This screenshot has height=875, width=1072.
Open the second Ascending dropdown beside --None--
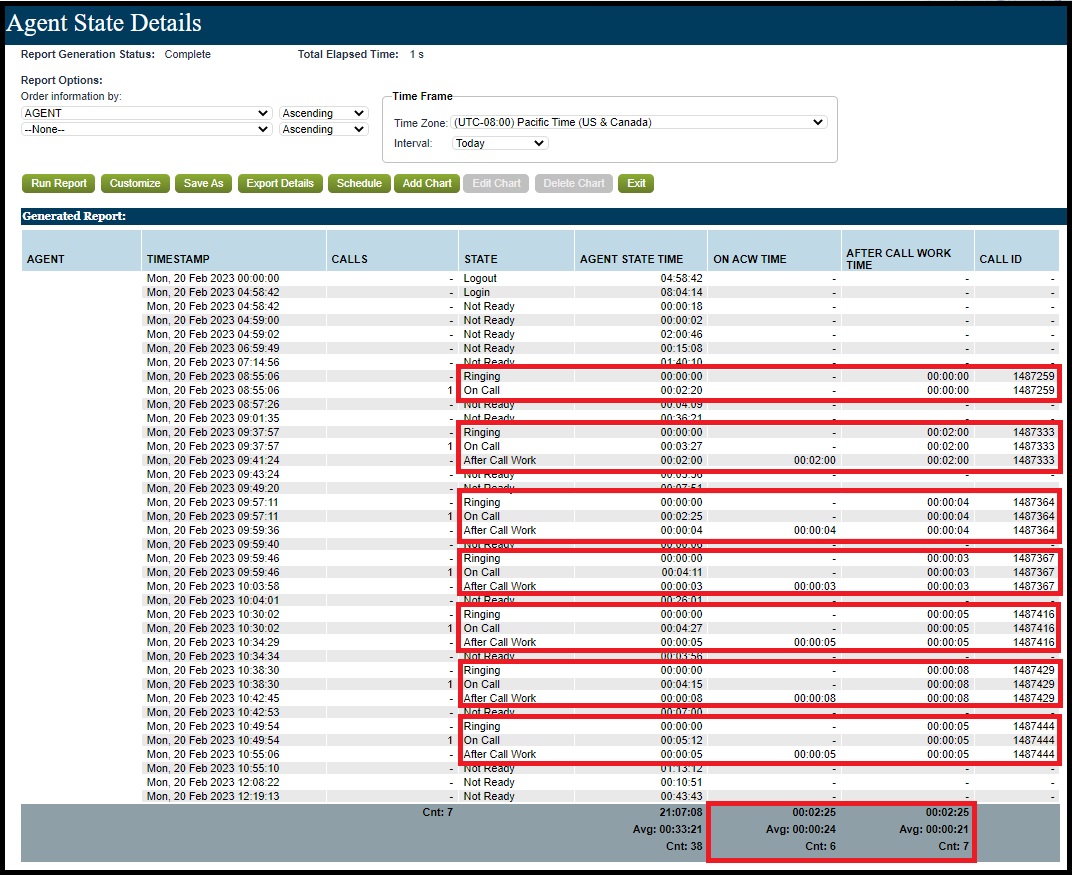[323, 129]
